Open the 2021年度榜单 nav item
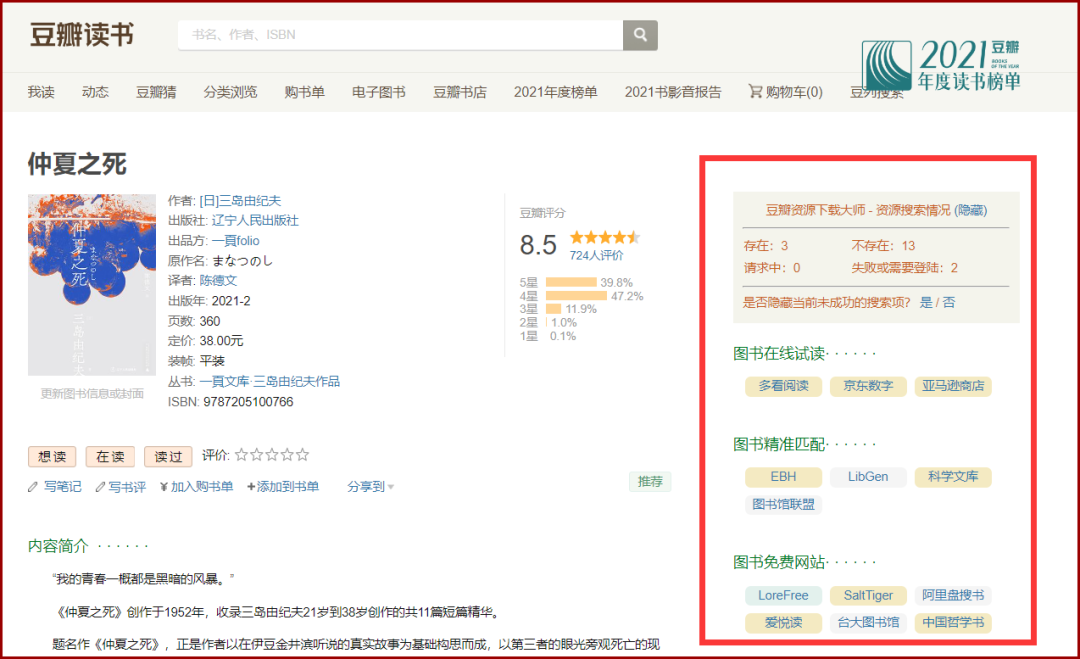1080x659 pixels. click(555, 92)
